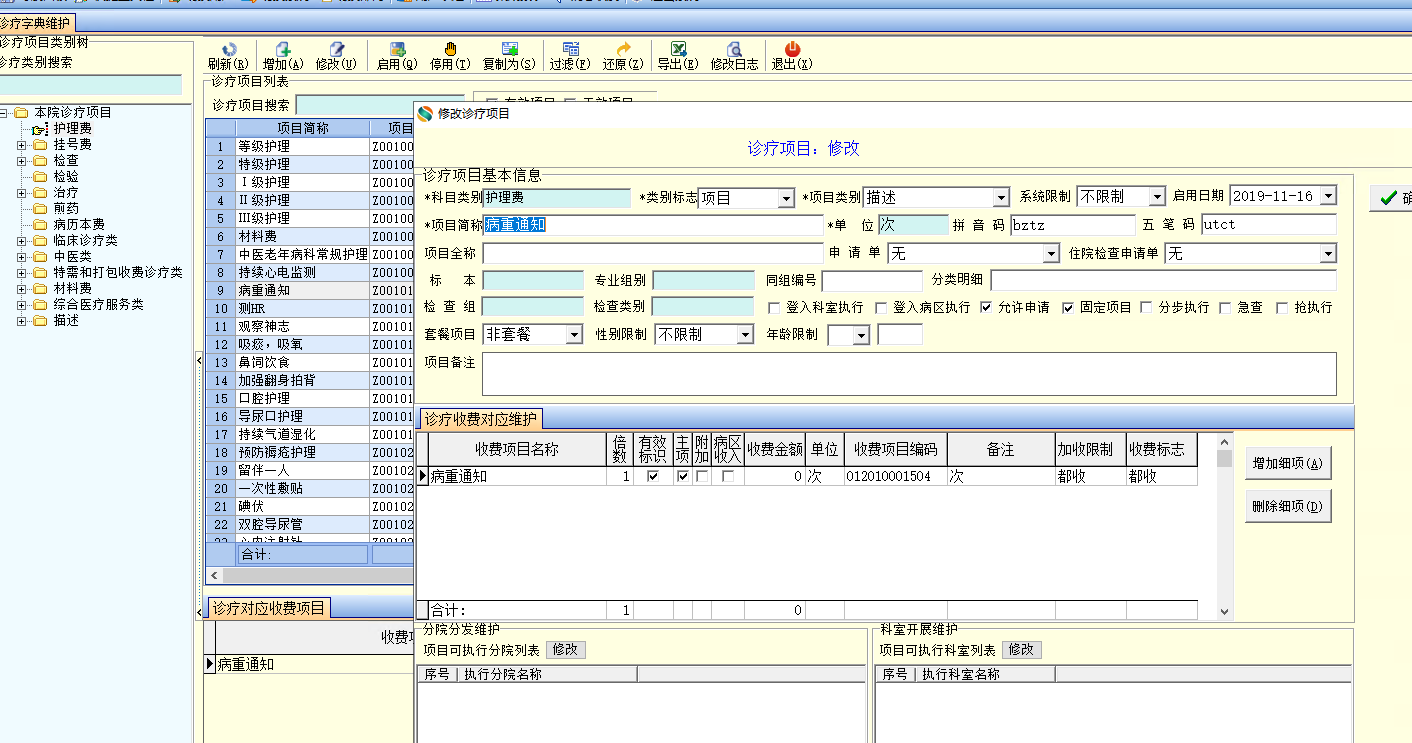Select the 诊疗对应收费项目 tab
The width and height of the screenshot is (1412, 743).
coord(268,608)
